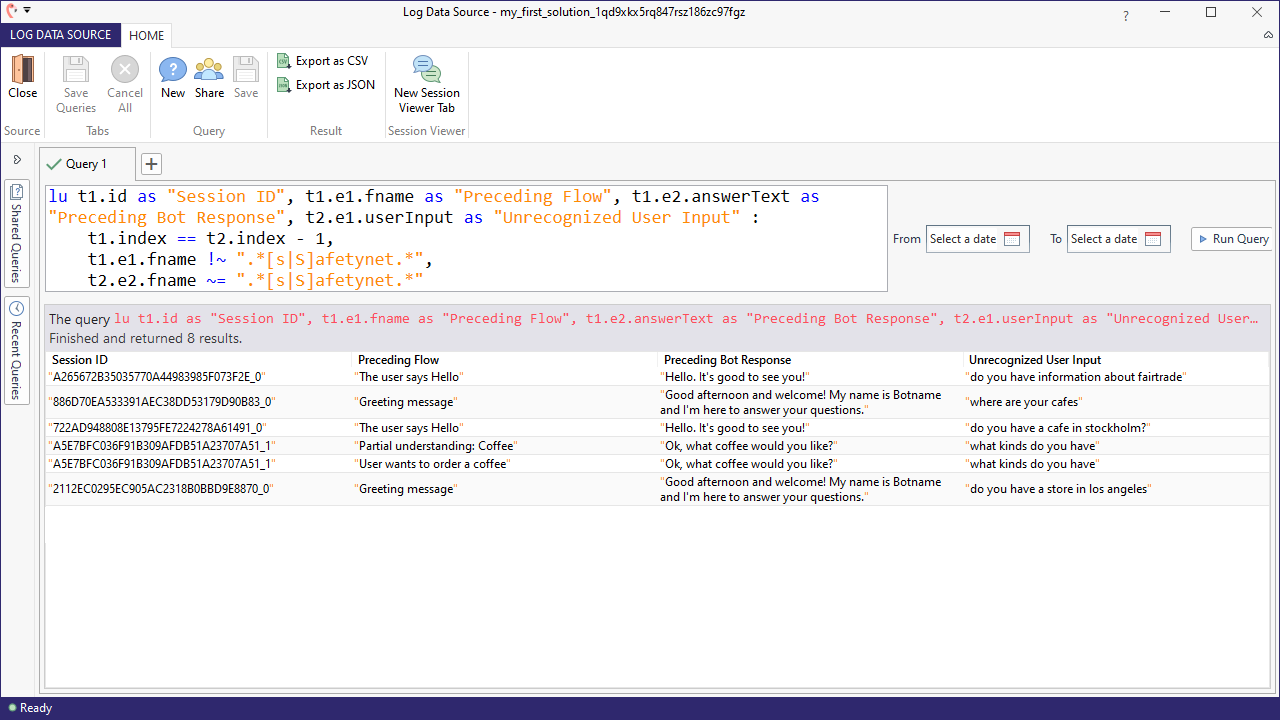The height and width of the screenshot is (720, 1280).
Task: Open the To date calendar picker
Action: point(1153,239)
